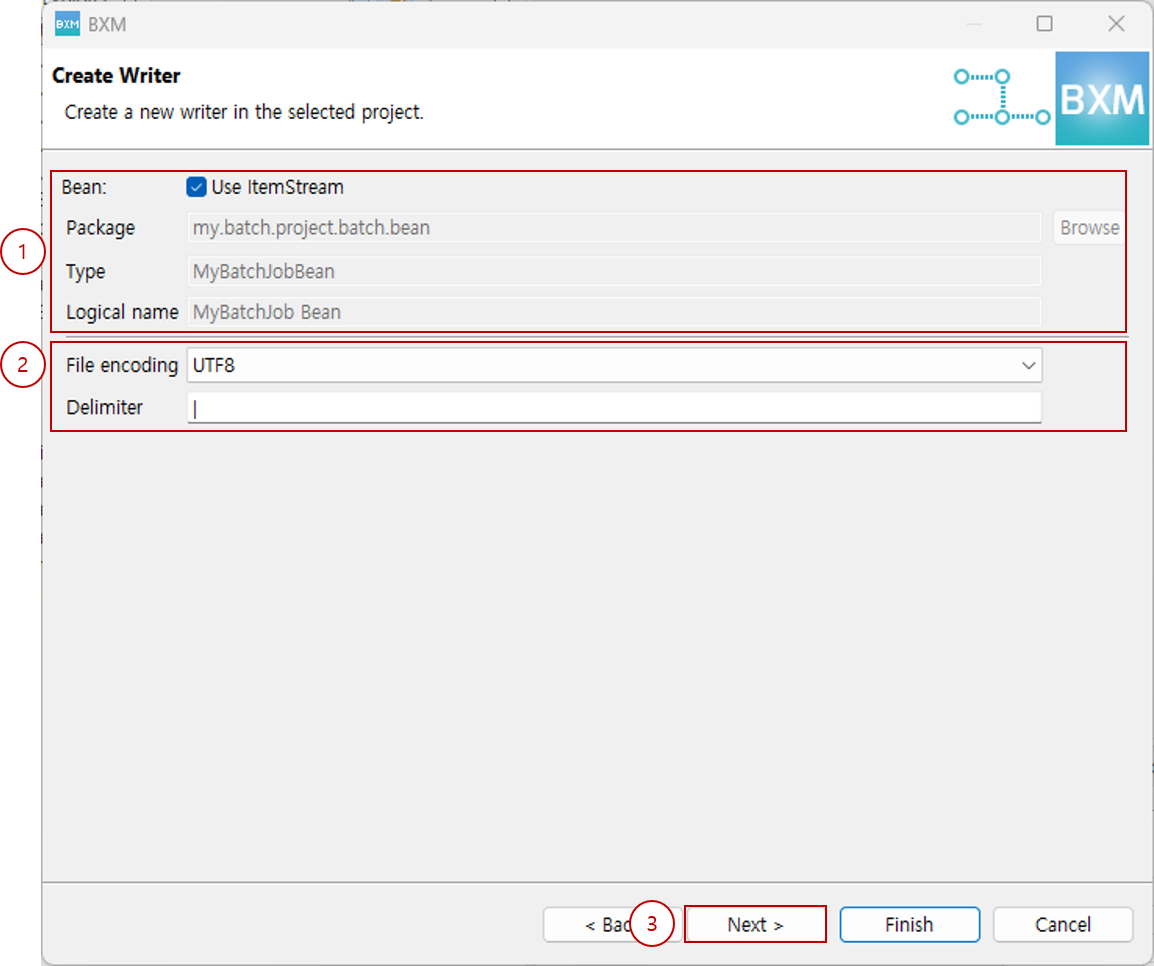Click the Next button to continue

pos(755,924)
